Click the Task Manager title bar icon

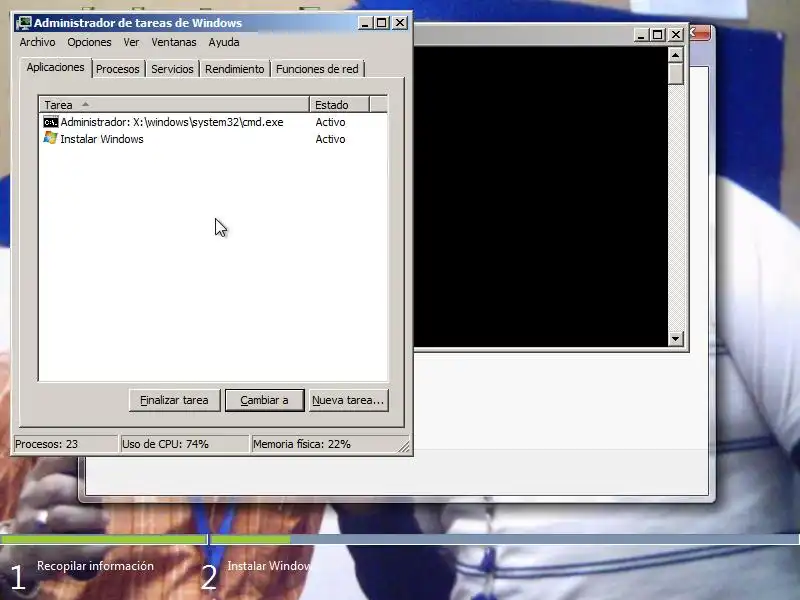(23, 23)
